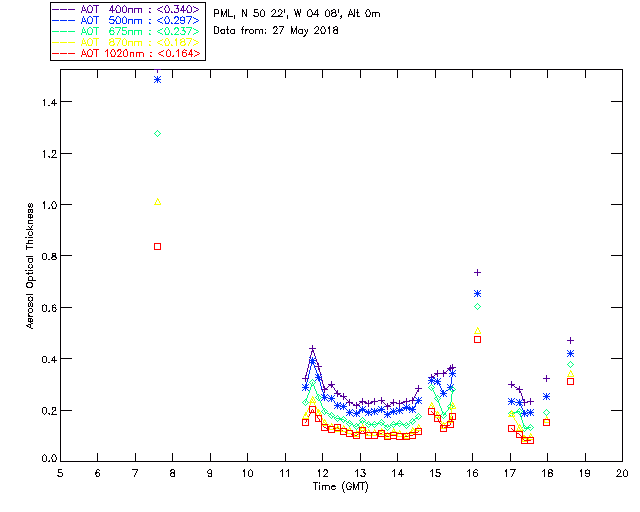Click the red square marker near 0.84 AOT
The height and width of the screenshot is (512, 640).
tap(158, 247)
